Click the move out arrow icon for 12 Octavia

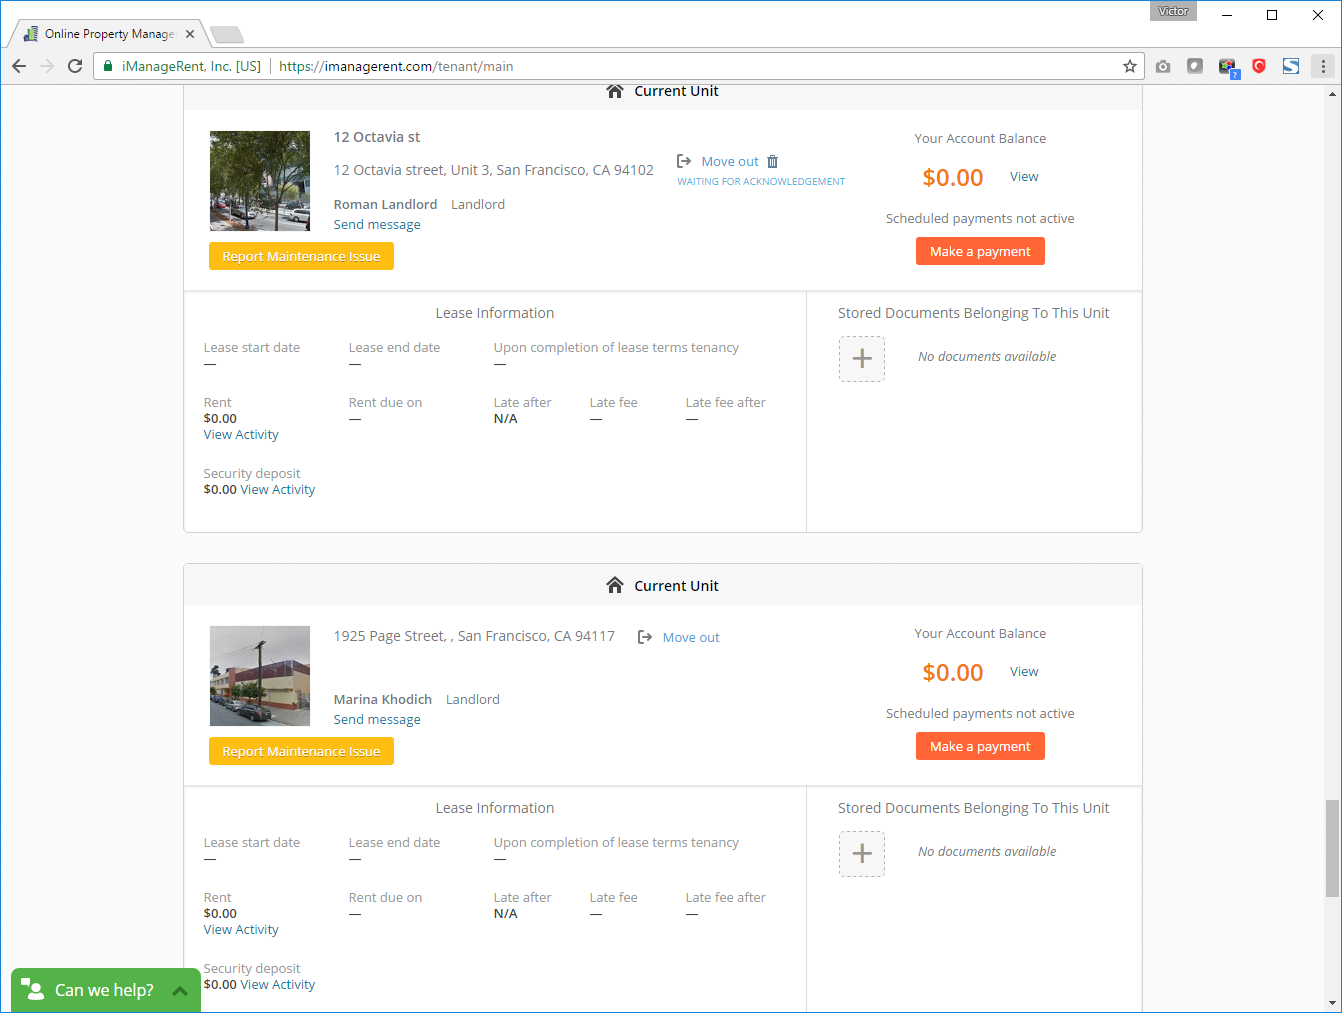click(683, 160)
